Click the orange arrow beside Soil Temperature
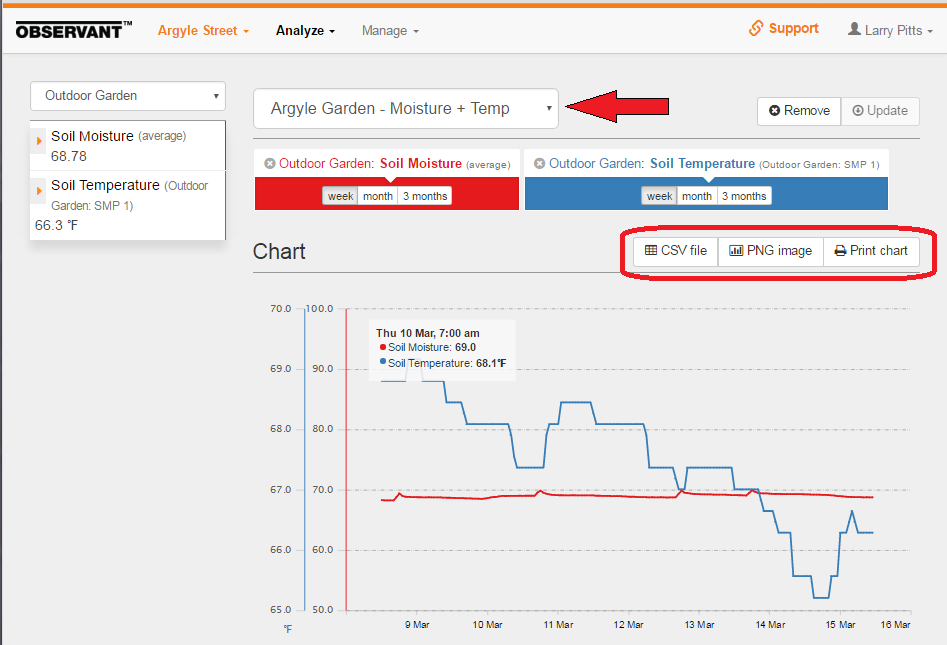947x645 pixels. point(40,190)
